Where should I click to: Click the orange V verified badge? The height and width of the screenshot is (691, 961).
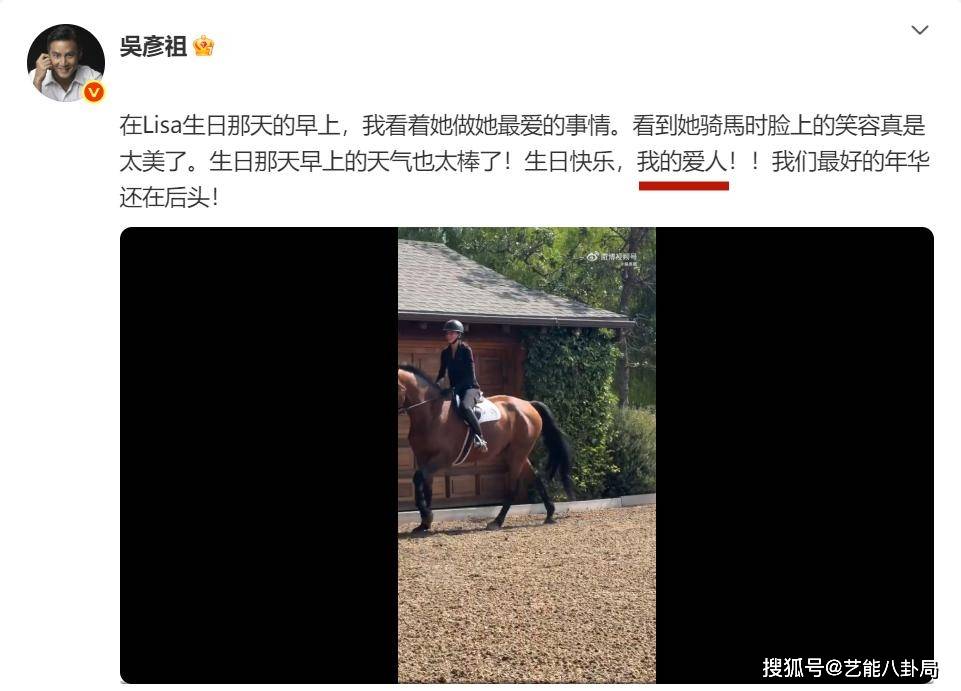pos(94,92)
